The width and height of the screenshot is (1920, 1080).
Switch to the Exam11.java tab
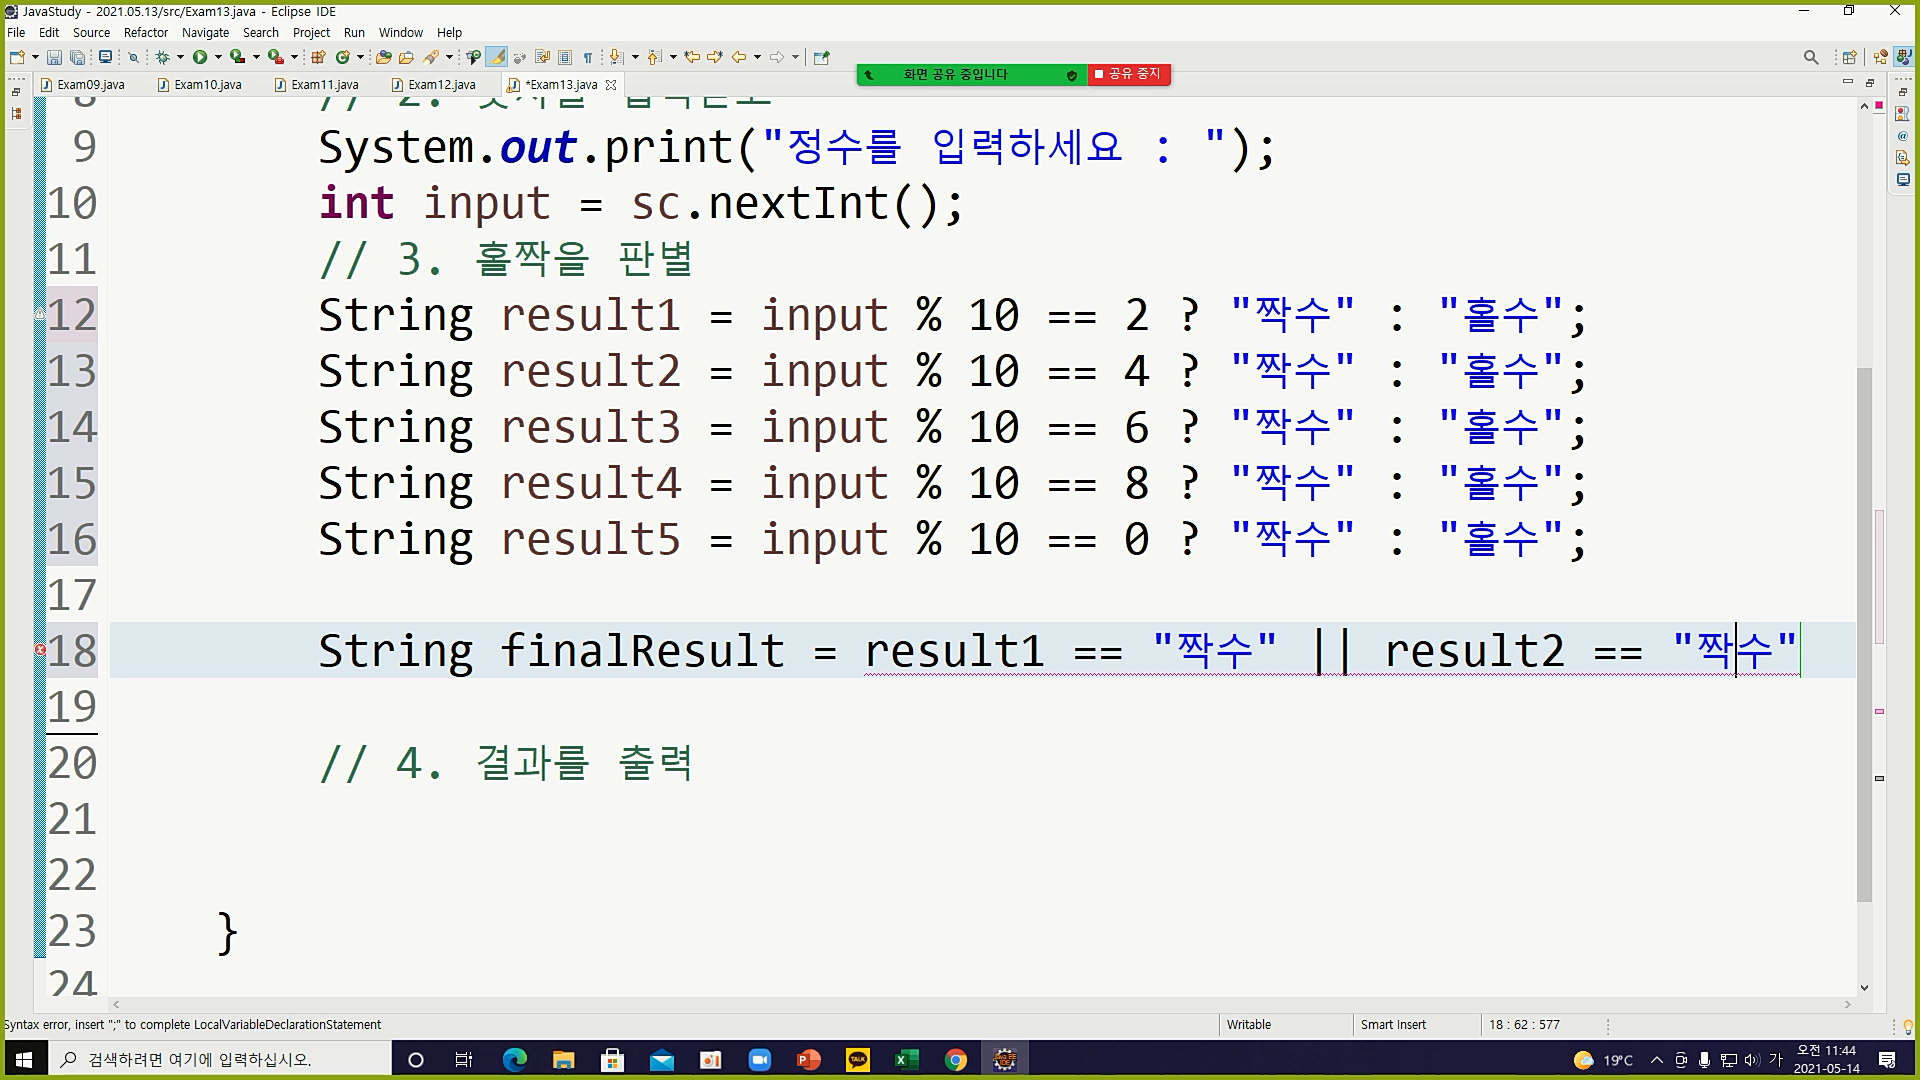324,85
